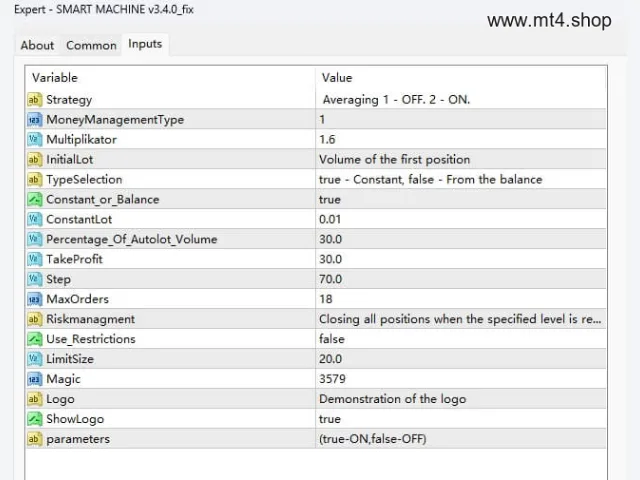Select the parameters variable name
The height and width of the screenshot is (480, 640).
[x=78, y=440]
